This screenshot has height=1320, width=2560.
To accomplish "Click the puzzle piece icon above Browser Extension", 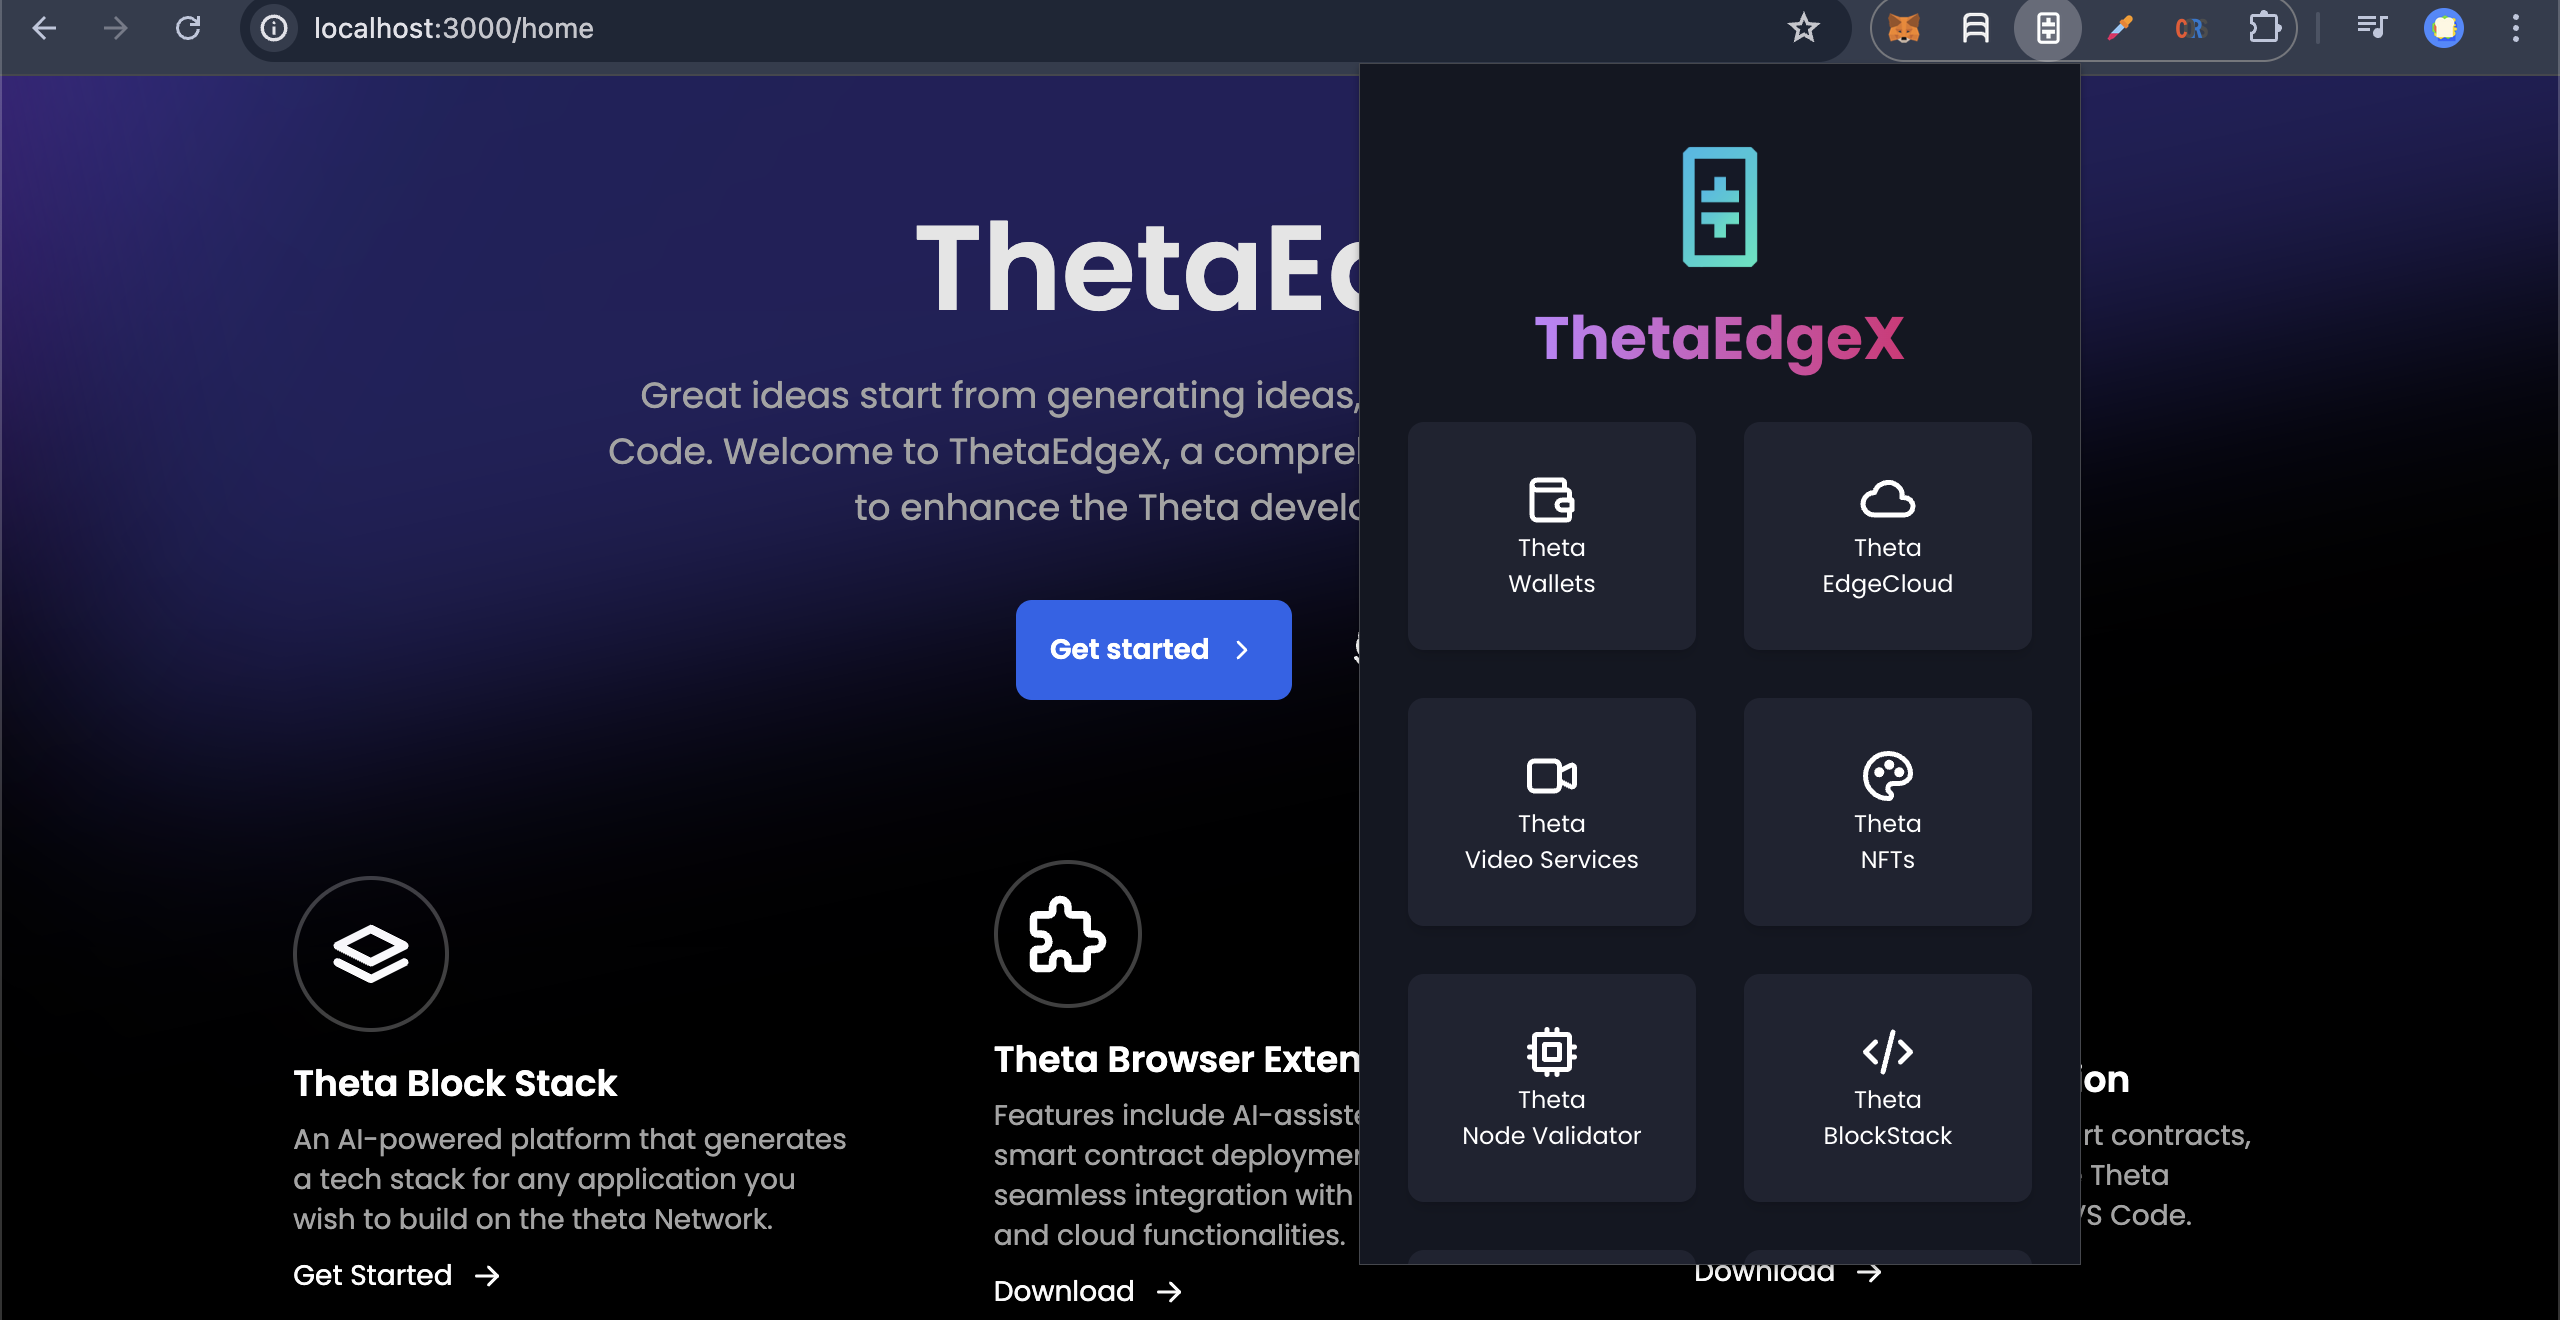I will pos(1068,934).
